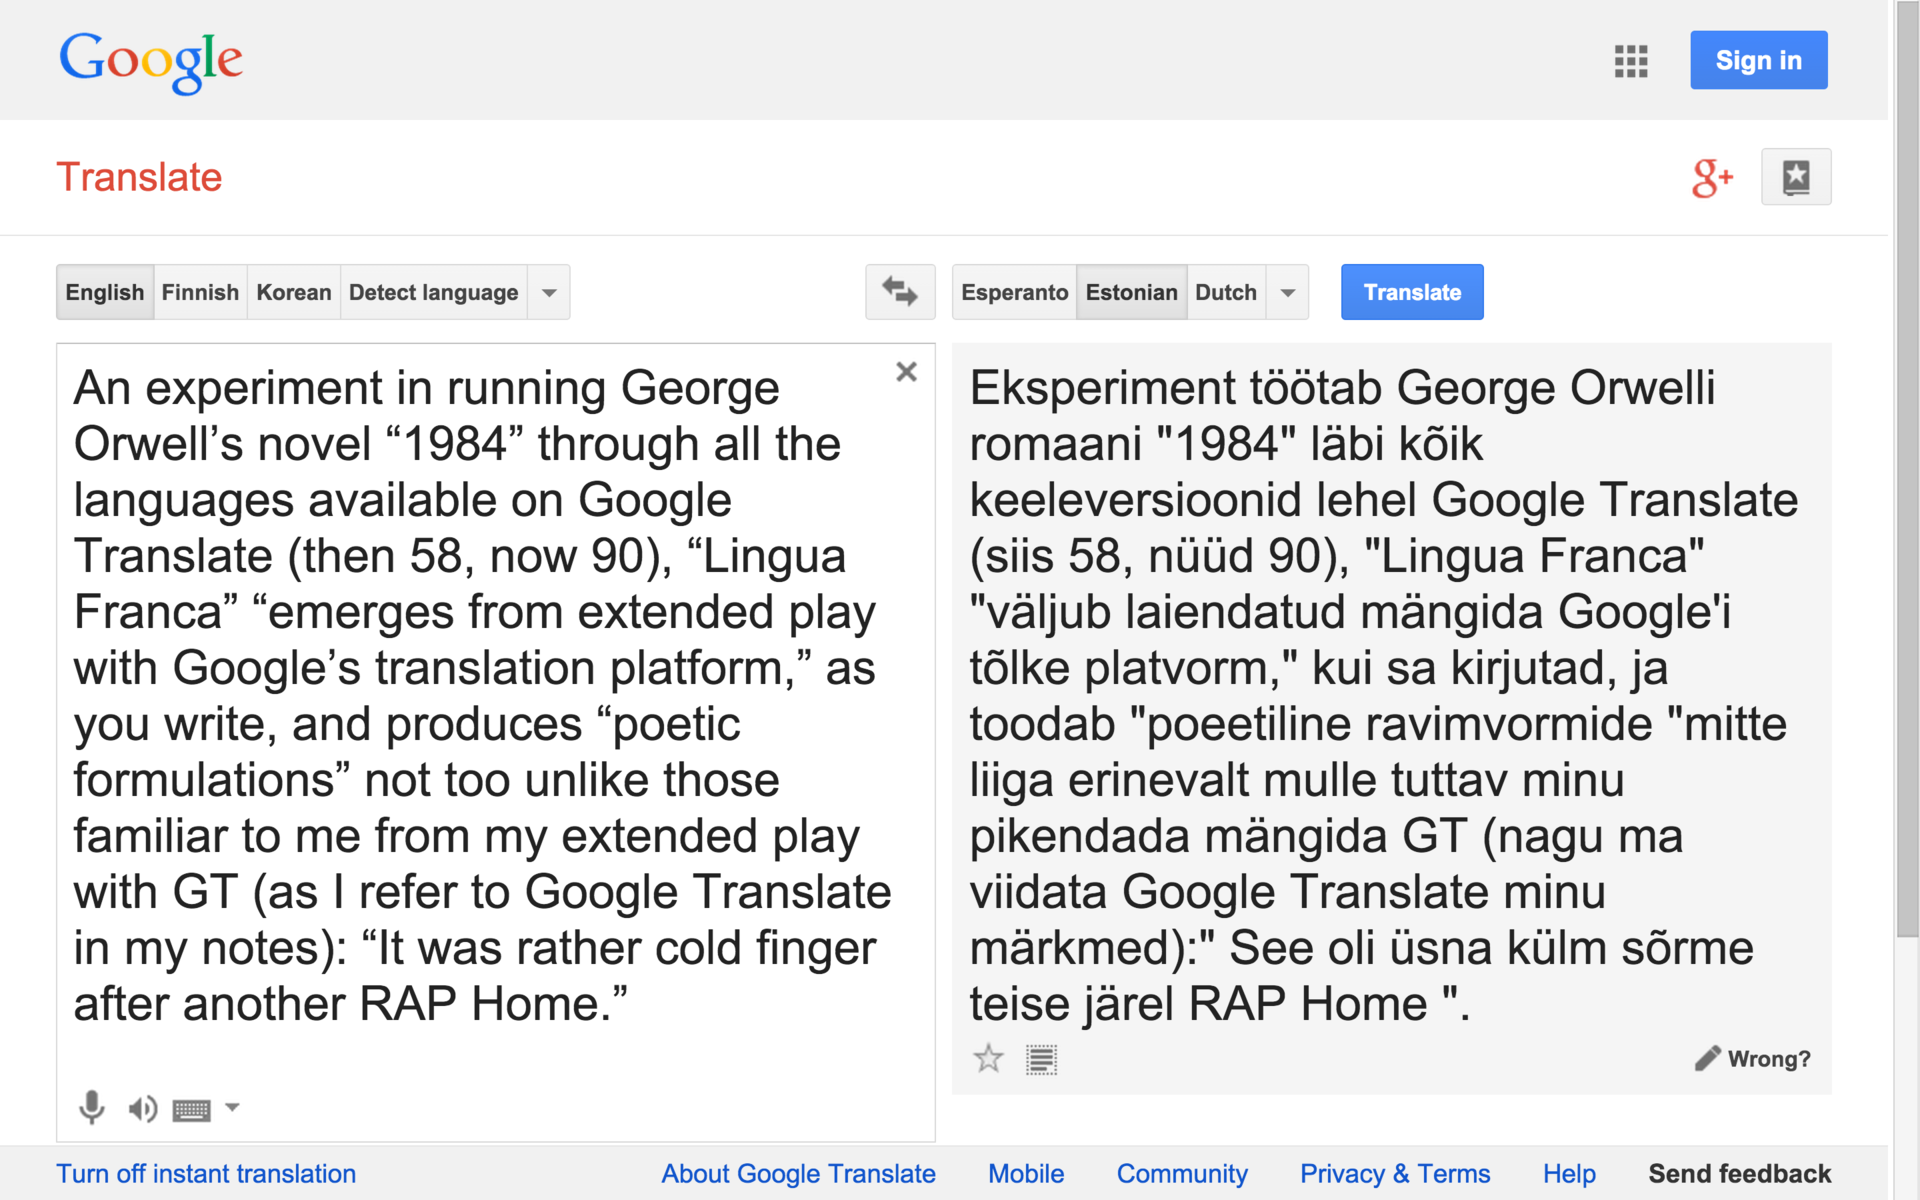Click the microphone voice input icon
Screen dimensions: 1920x1200
(91, 1107)
